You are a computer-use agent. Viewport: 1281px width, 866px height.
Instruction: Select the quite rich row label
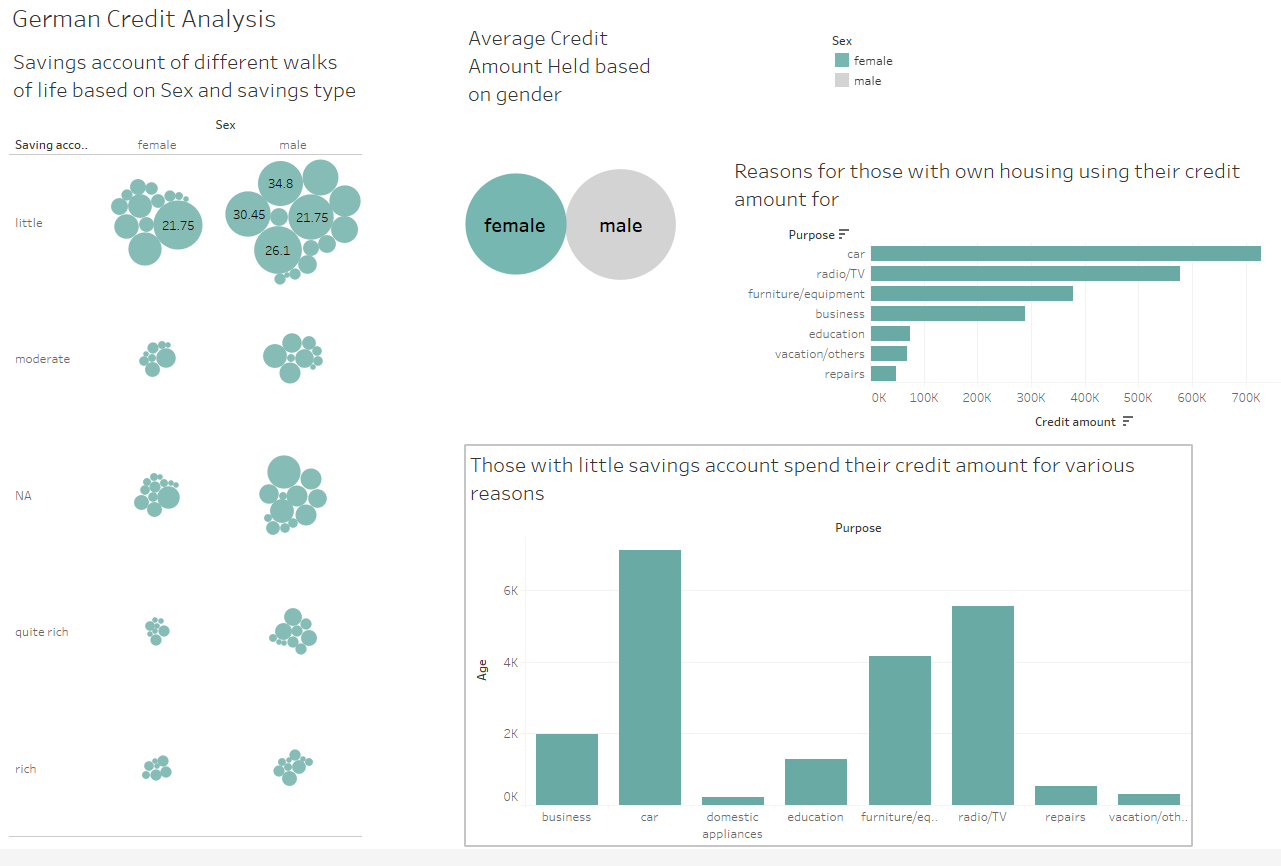coord(41,631)
